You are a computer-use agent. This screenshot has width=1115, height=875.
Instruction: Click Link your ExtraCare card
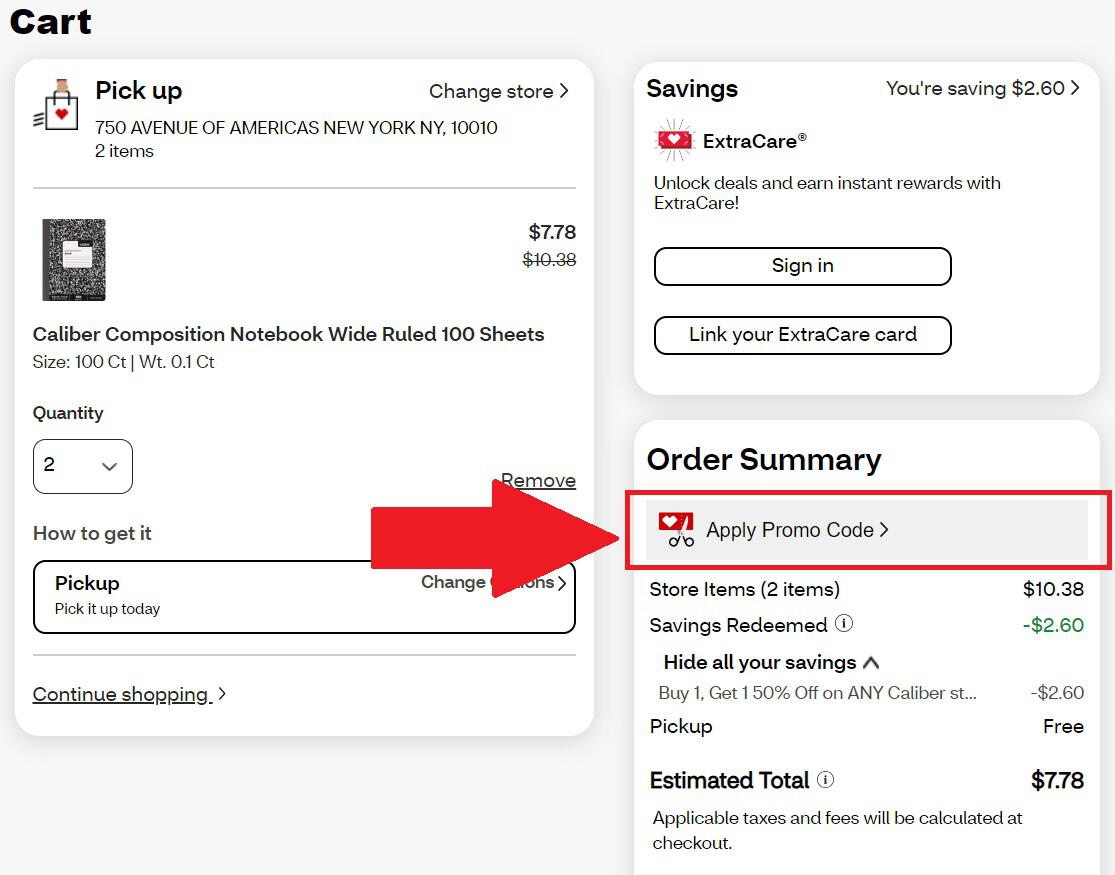tap(802, 335)
